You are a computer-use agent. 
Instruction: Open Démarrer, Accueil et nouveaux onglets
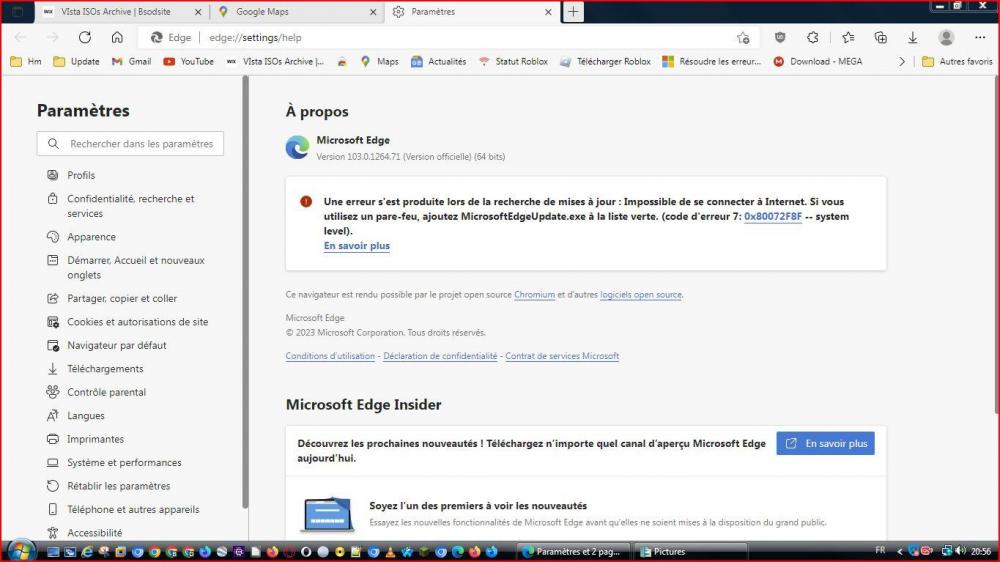136,267
